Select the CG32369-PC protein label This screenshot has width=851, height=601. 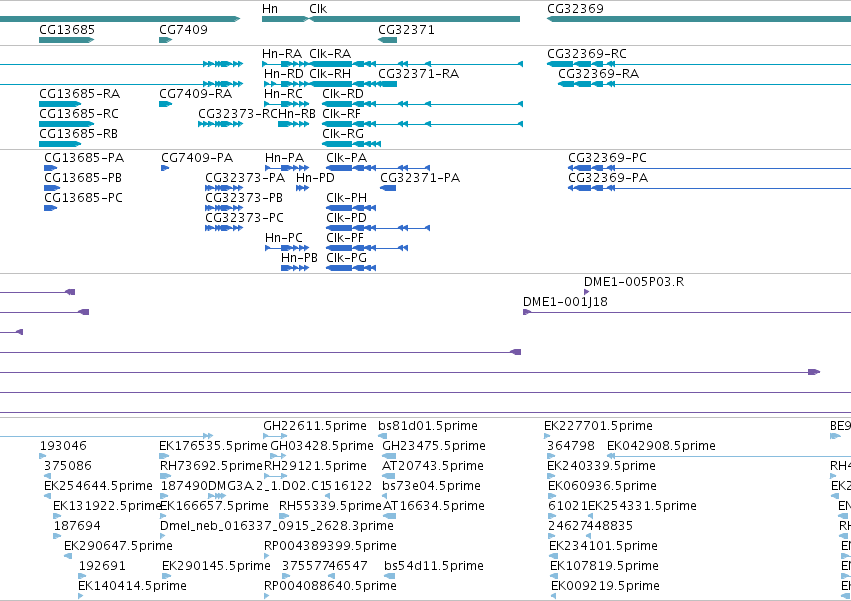click(x=607, y=158)
